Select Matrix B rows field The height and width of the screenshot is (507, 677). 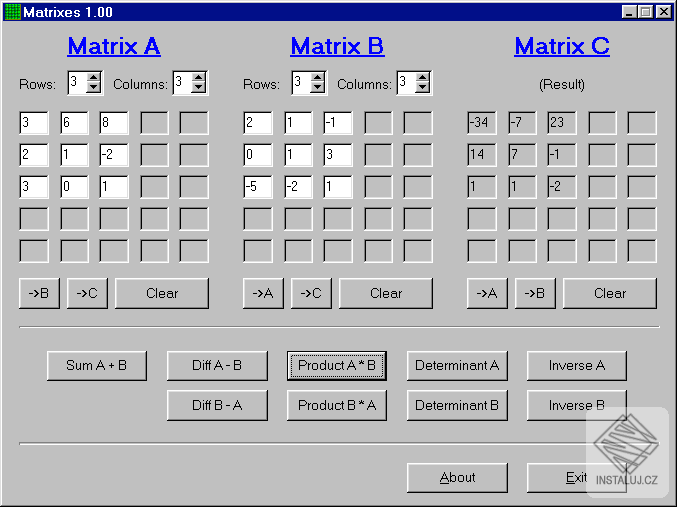(302, 82)
